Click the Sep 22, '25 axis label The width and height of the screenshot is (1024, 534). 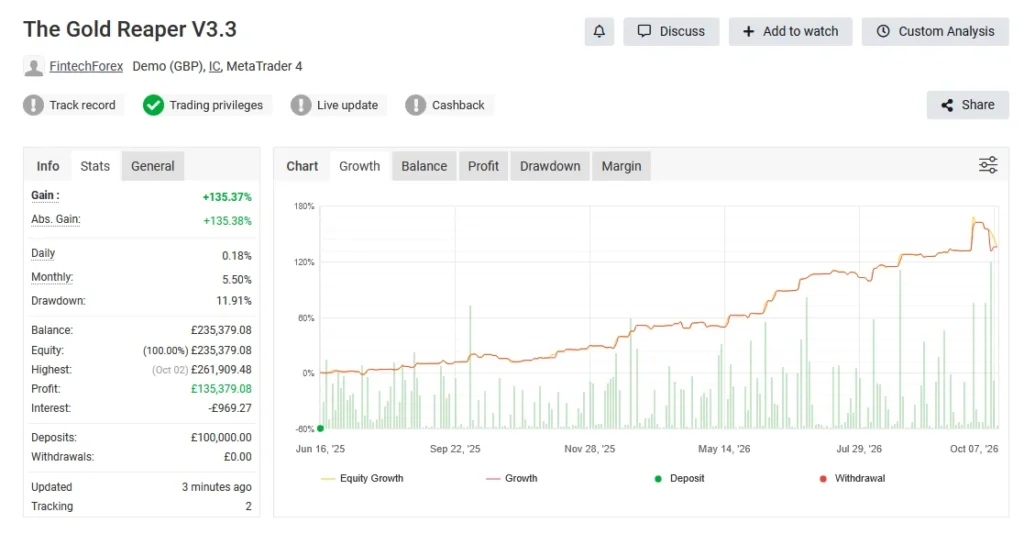point(455,449)
